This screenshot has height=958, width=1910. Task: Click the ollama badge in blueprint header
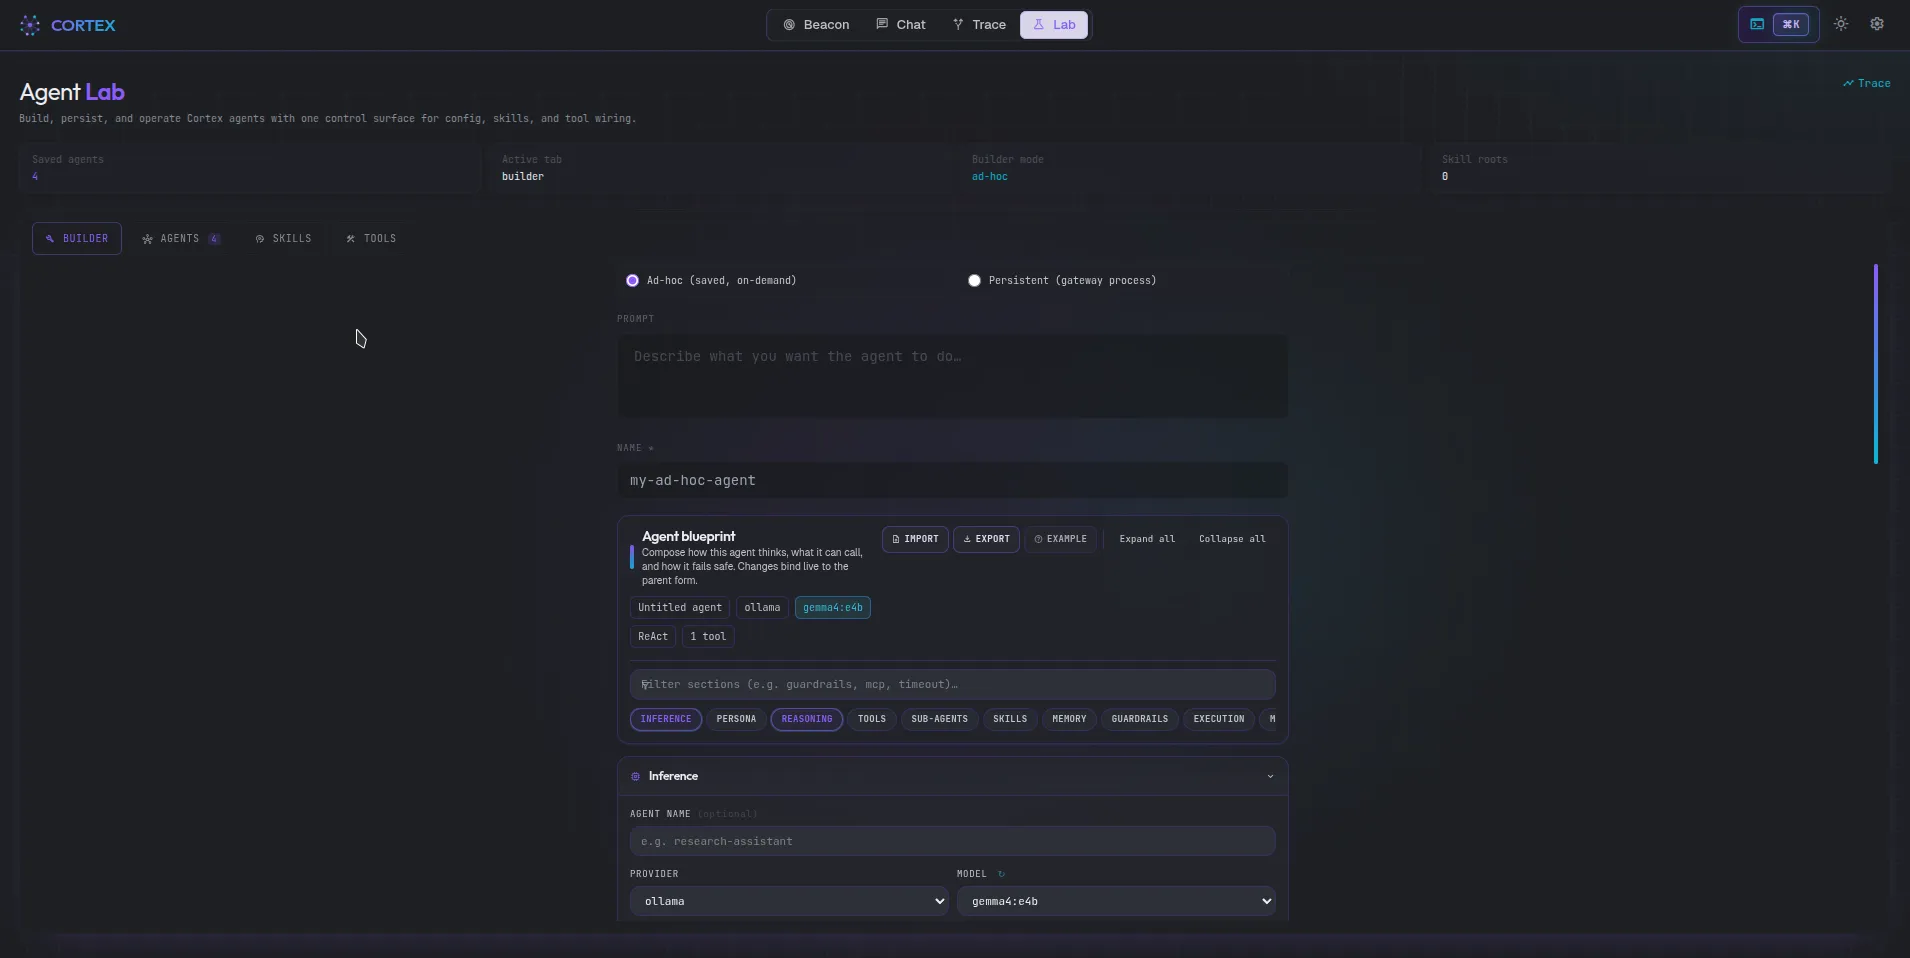[762, 608]
